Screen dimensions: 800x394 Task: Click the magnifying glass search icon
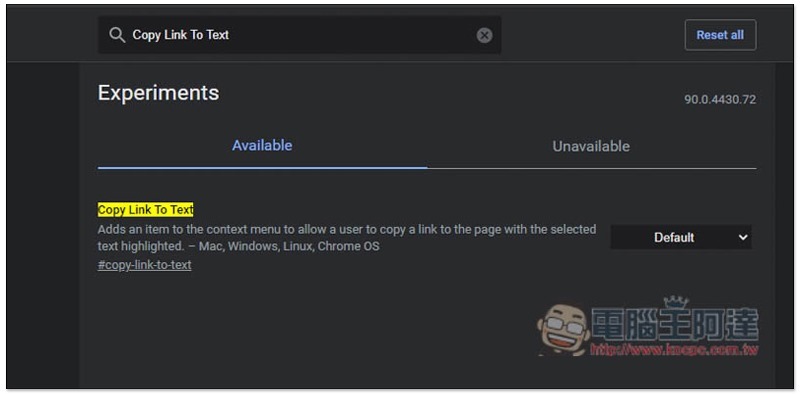point(117,35)
